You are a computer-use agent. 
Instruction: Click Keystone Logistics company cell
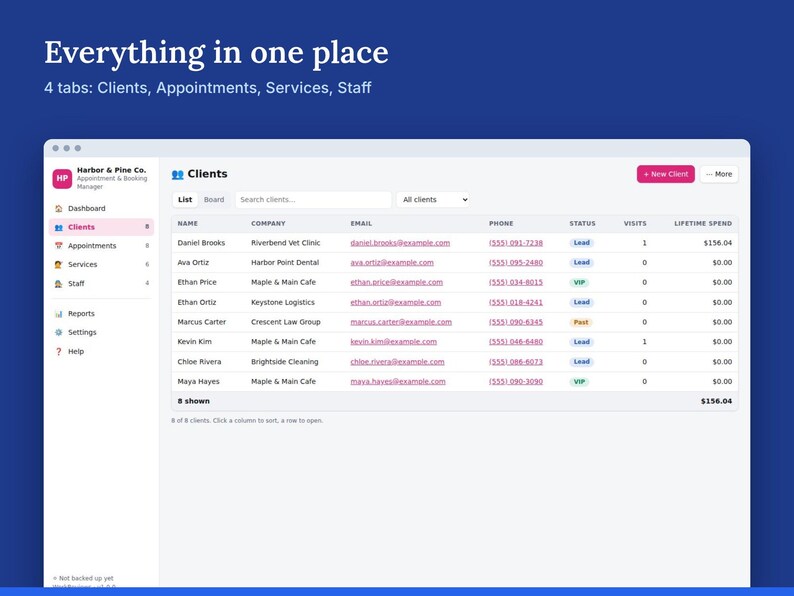tap(283, 302)
